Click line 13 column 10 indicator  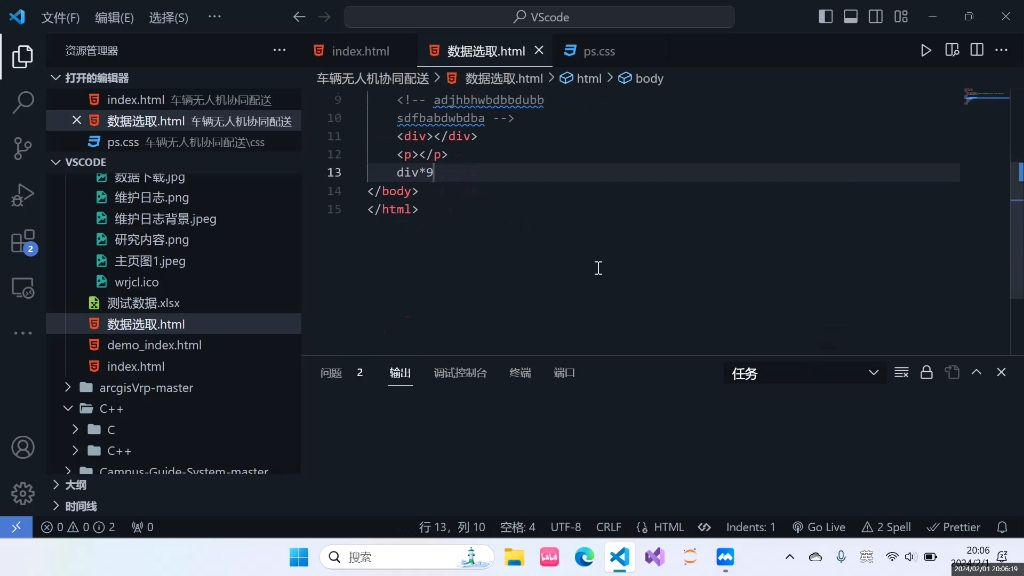click(452, 527)
